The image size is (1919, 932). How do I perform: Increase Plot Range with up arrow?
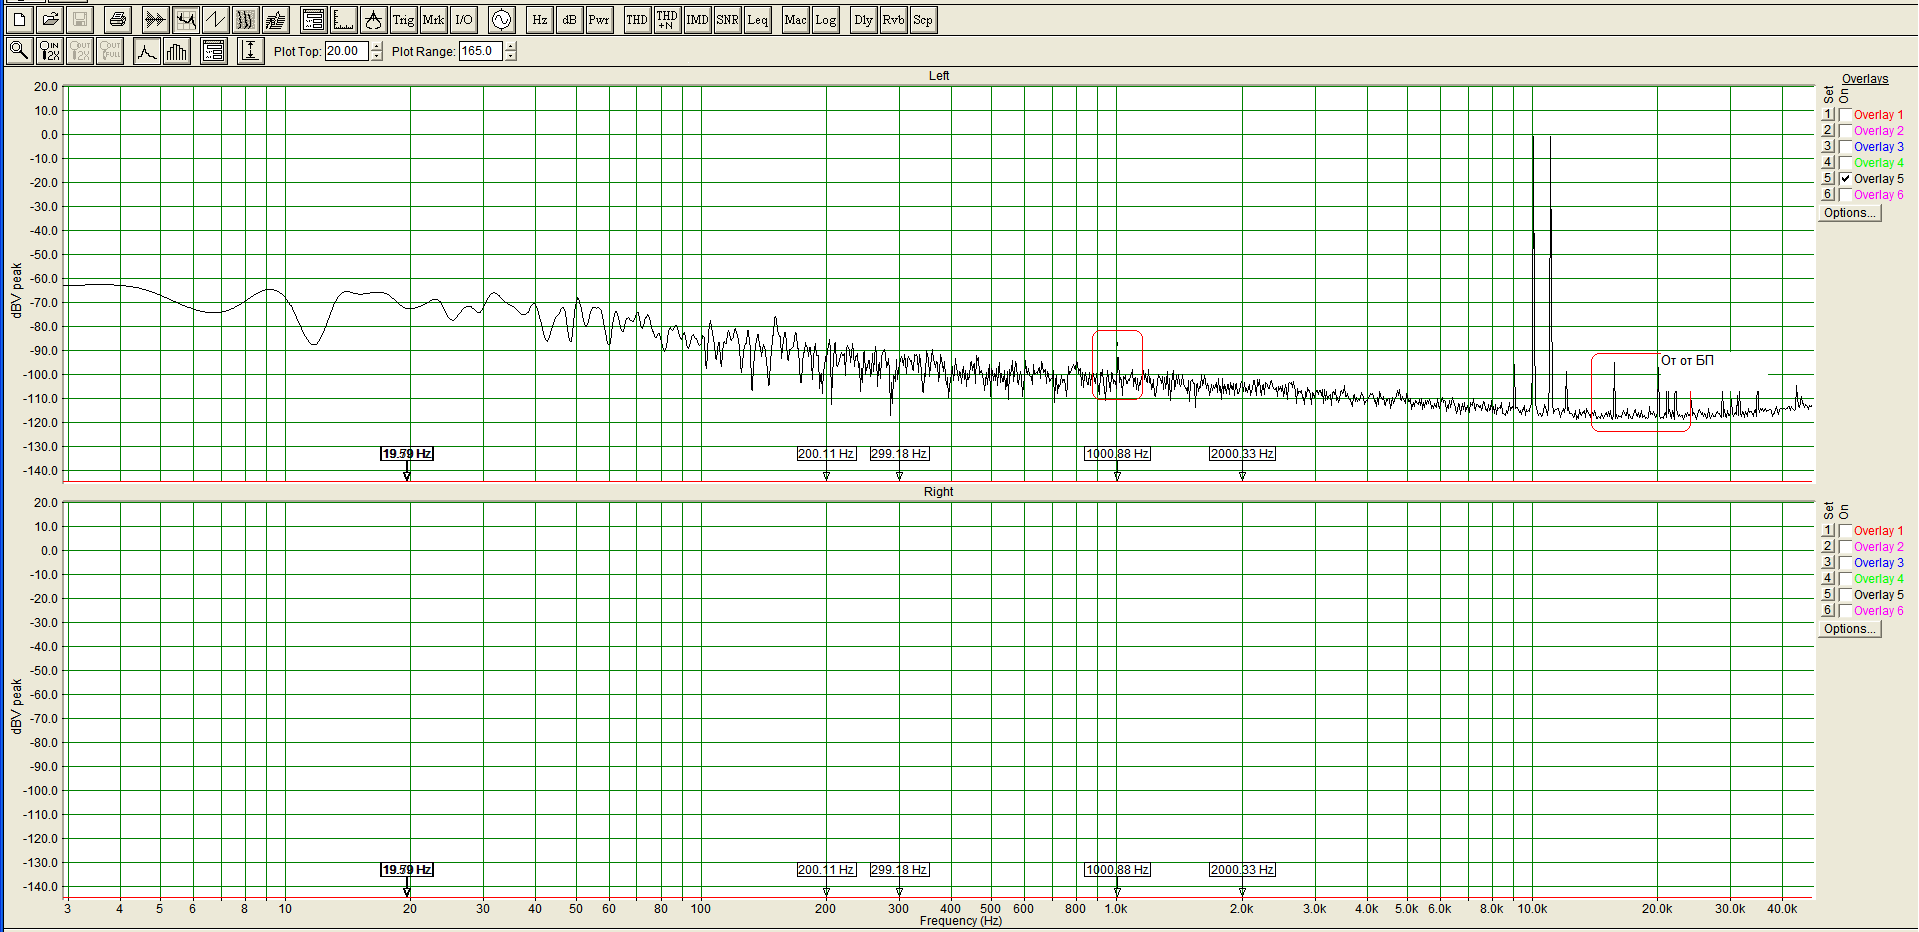(x=511, y=46)
